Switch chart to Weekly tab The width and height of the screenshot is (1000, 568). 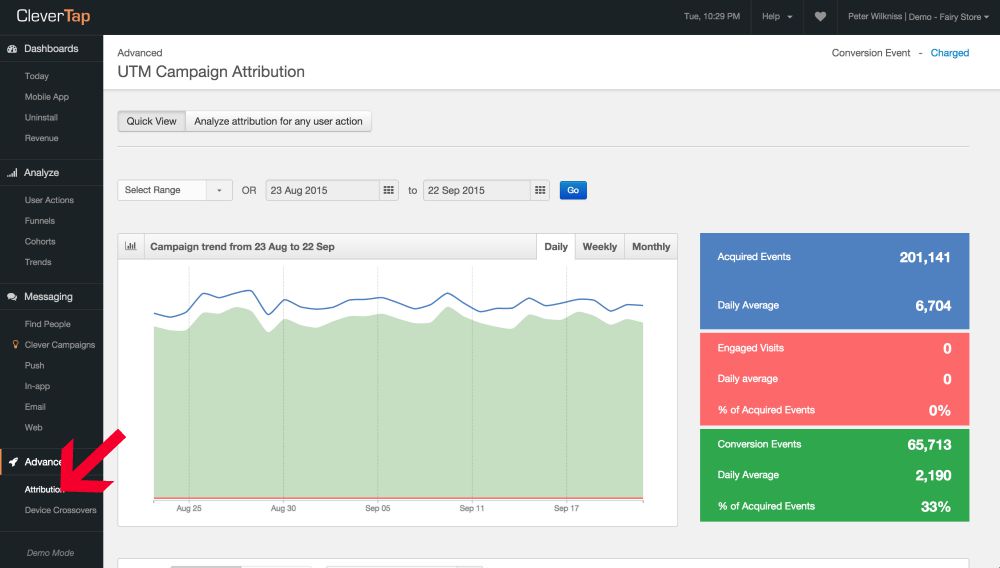pyautogui.click(x=599, y=247)
